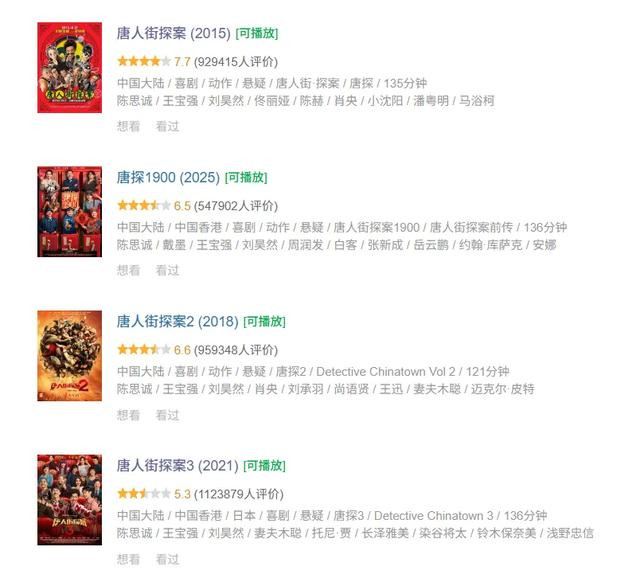Image resolution: width=640 pixels, height=582 pixels.
Task: Open the 唐人街探案2 (2018) poster thumbnail
Action: pyautogui.click(x=70, y=356)
